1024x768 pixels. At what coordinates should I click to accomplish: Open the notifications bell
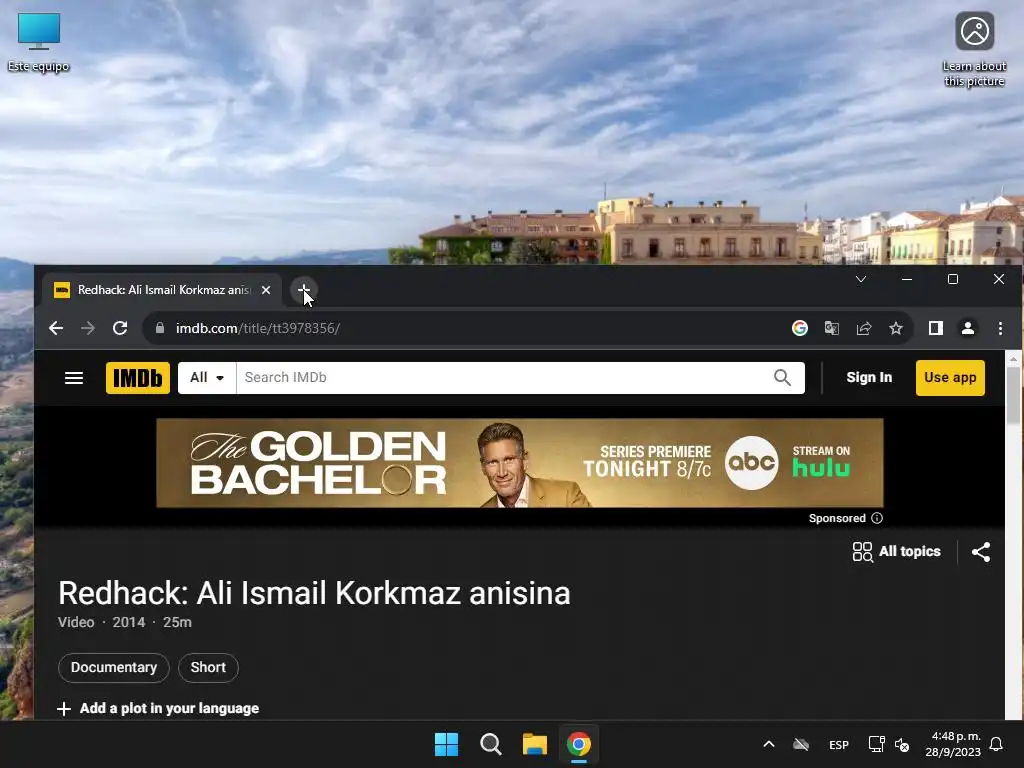(x=996, y=744)
